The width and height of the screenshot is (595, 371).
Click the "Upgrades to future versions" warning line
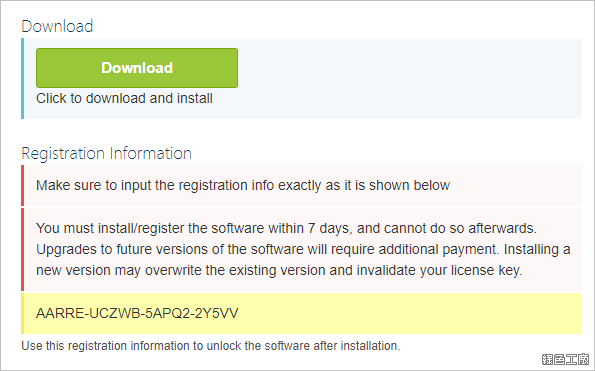point(303,249)
